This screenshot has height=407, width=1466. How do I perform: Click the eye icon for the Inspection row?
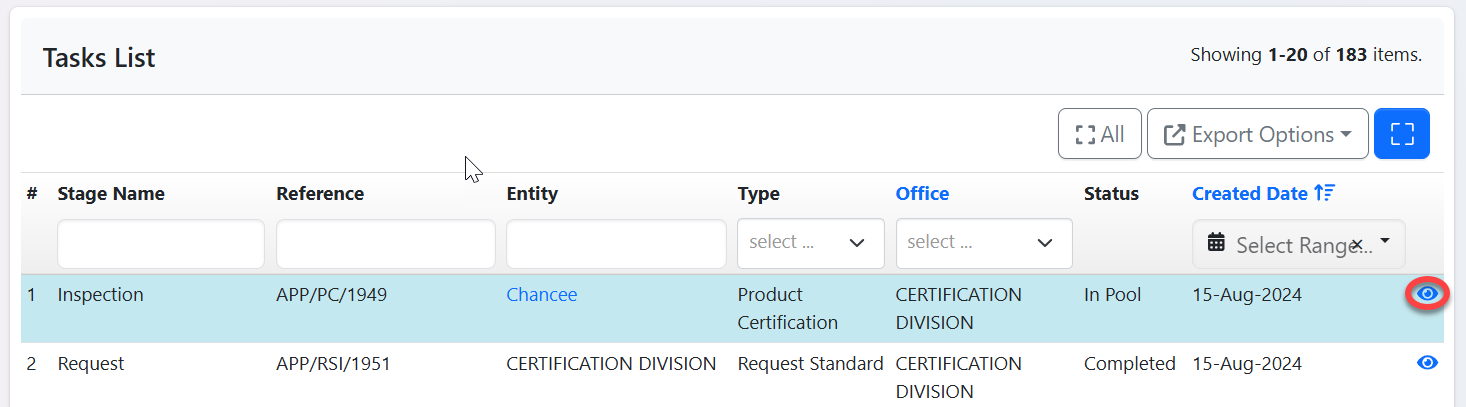click(x=1427, y=294)
